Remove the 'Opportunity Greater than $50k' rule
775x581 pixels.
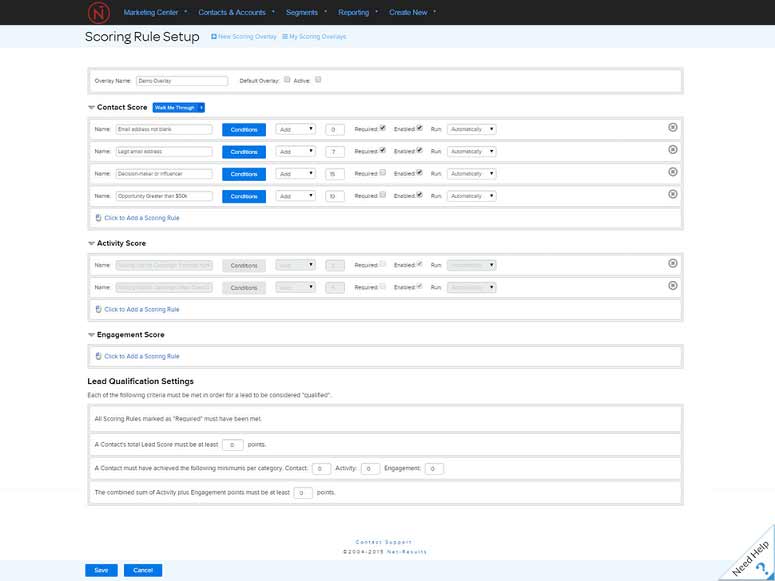(672, 195)
